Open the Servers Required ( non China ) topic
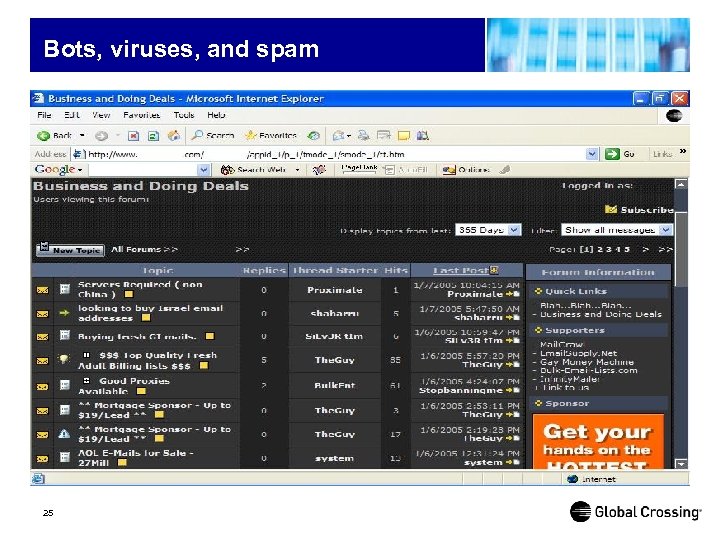 (x=140, y=289)
